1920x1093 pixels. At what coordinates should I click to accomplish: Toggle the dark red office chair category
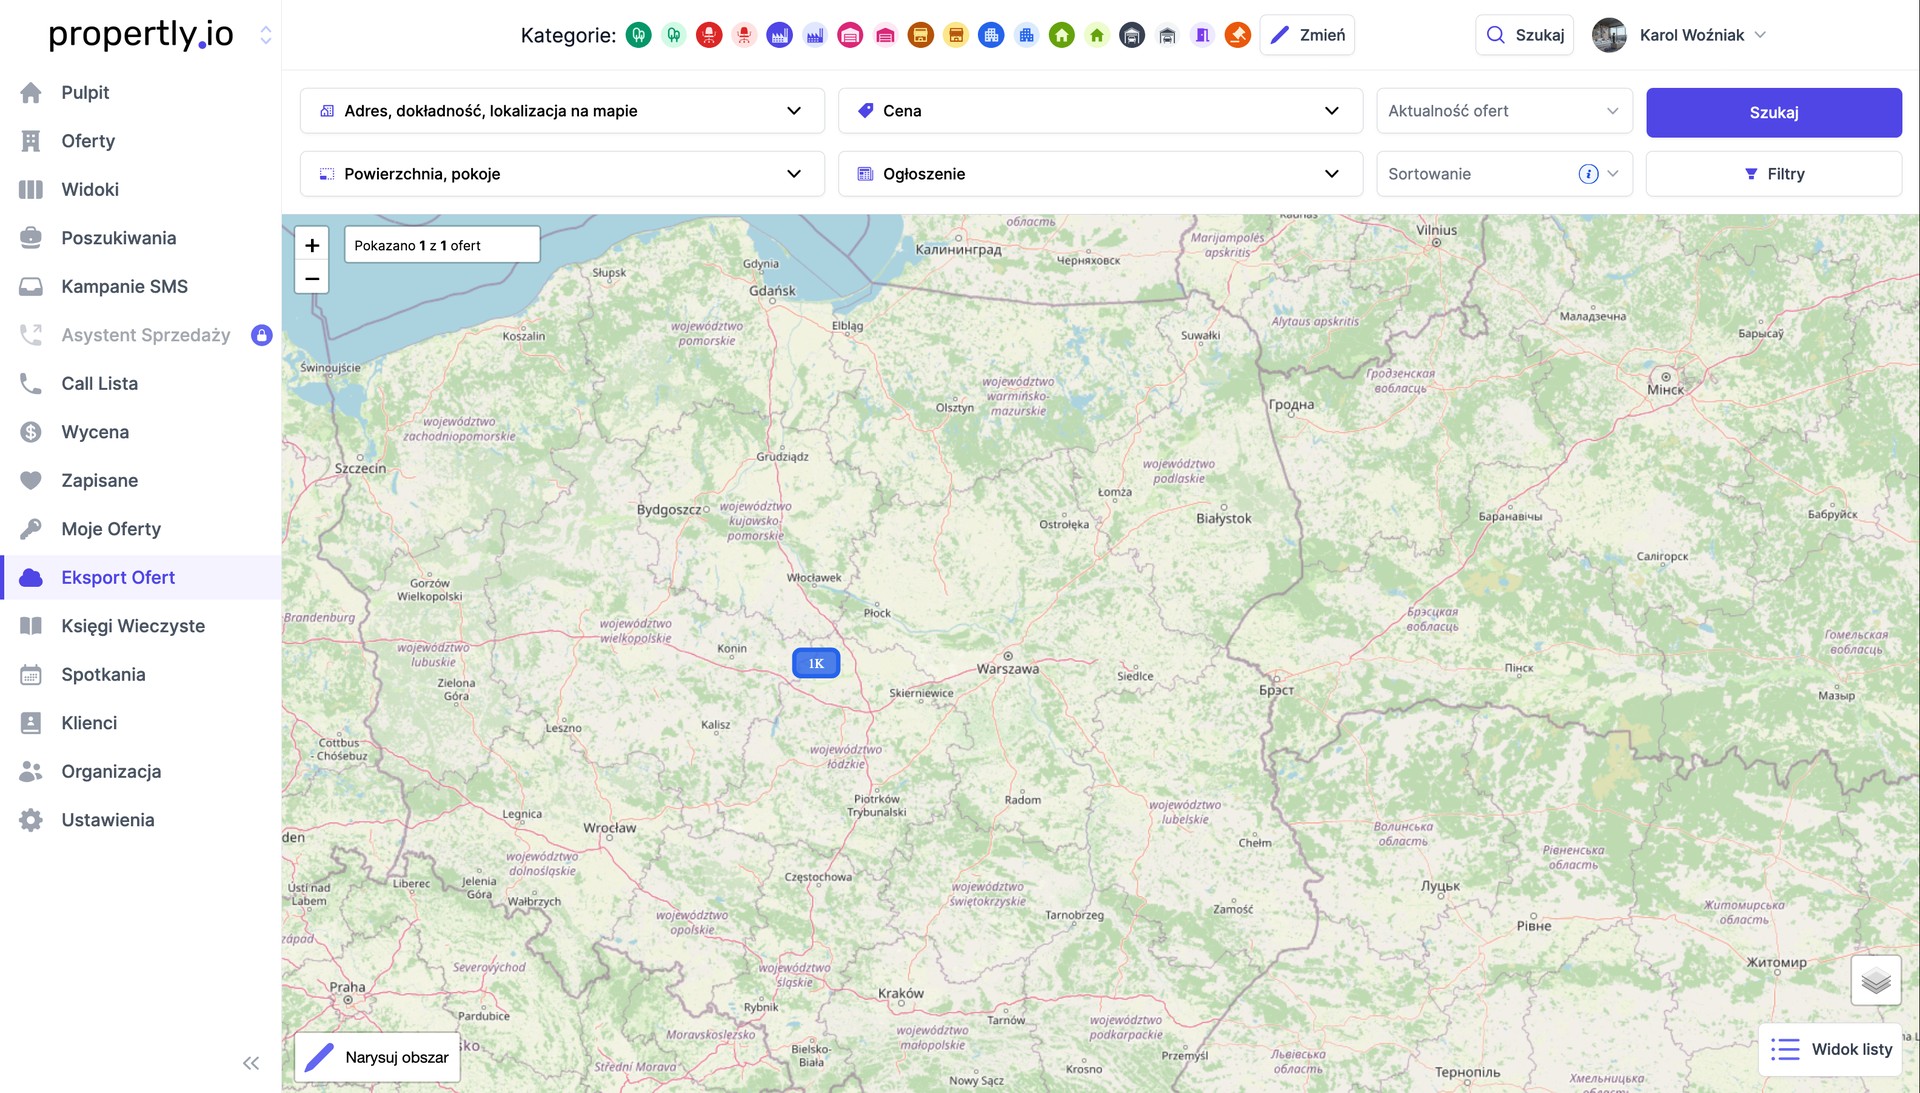pos(709,35)
